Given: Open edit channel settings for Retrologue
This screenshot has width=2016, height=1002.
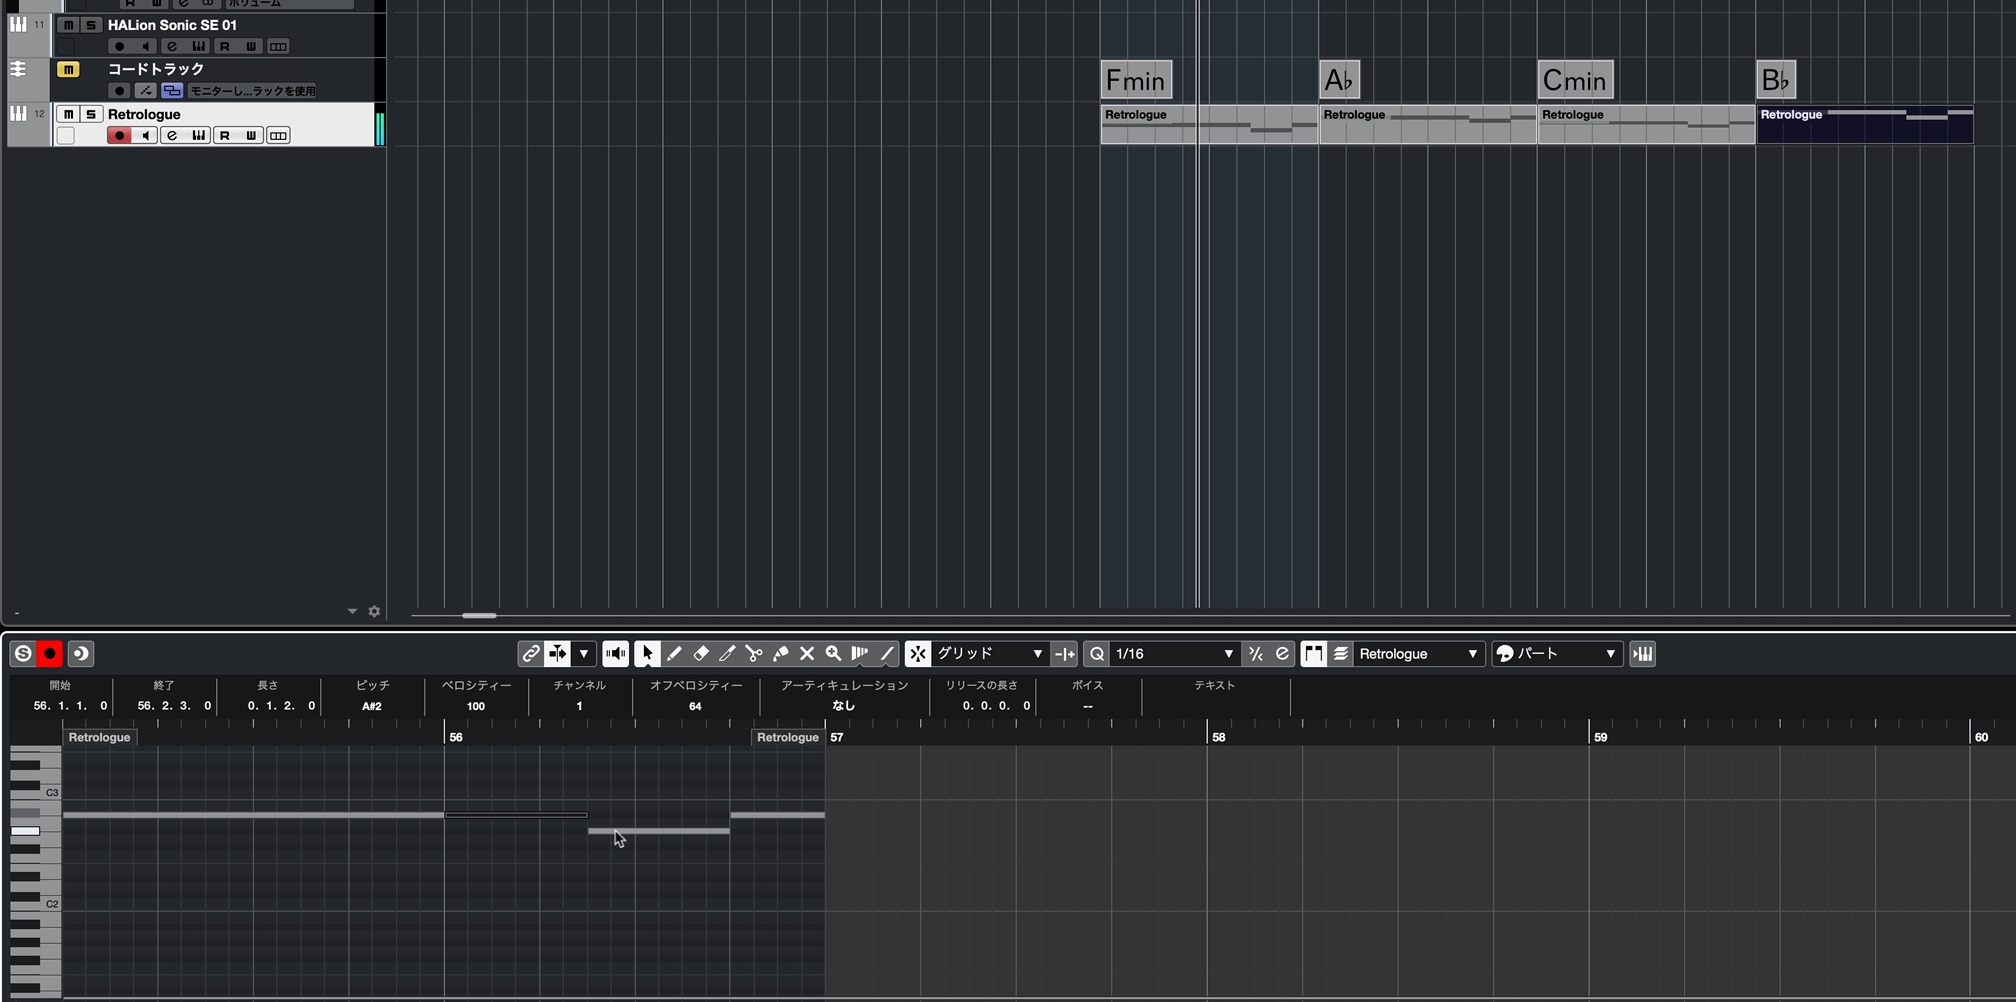Looking at the screenshot, I should pyautogui.click(x=172, y=136).
